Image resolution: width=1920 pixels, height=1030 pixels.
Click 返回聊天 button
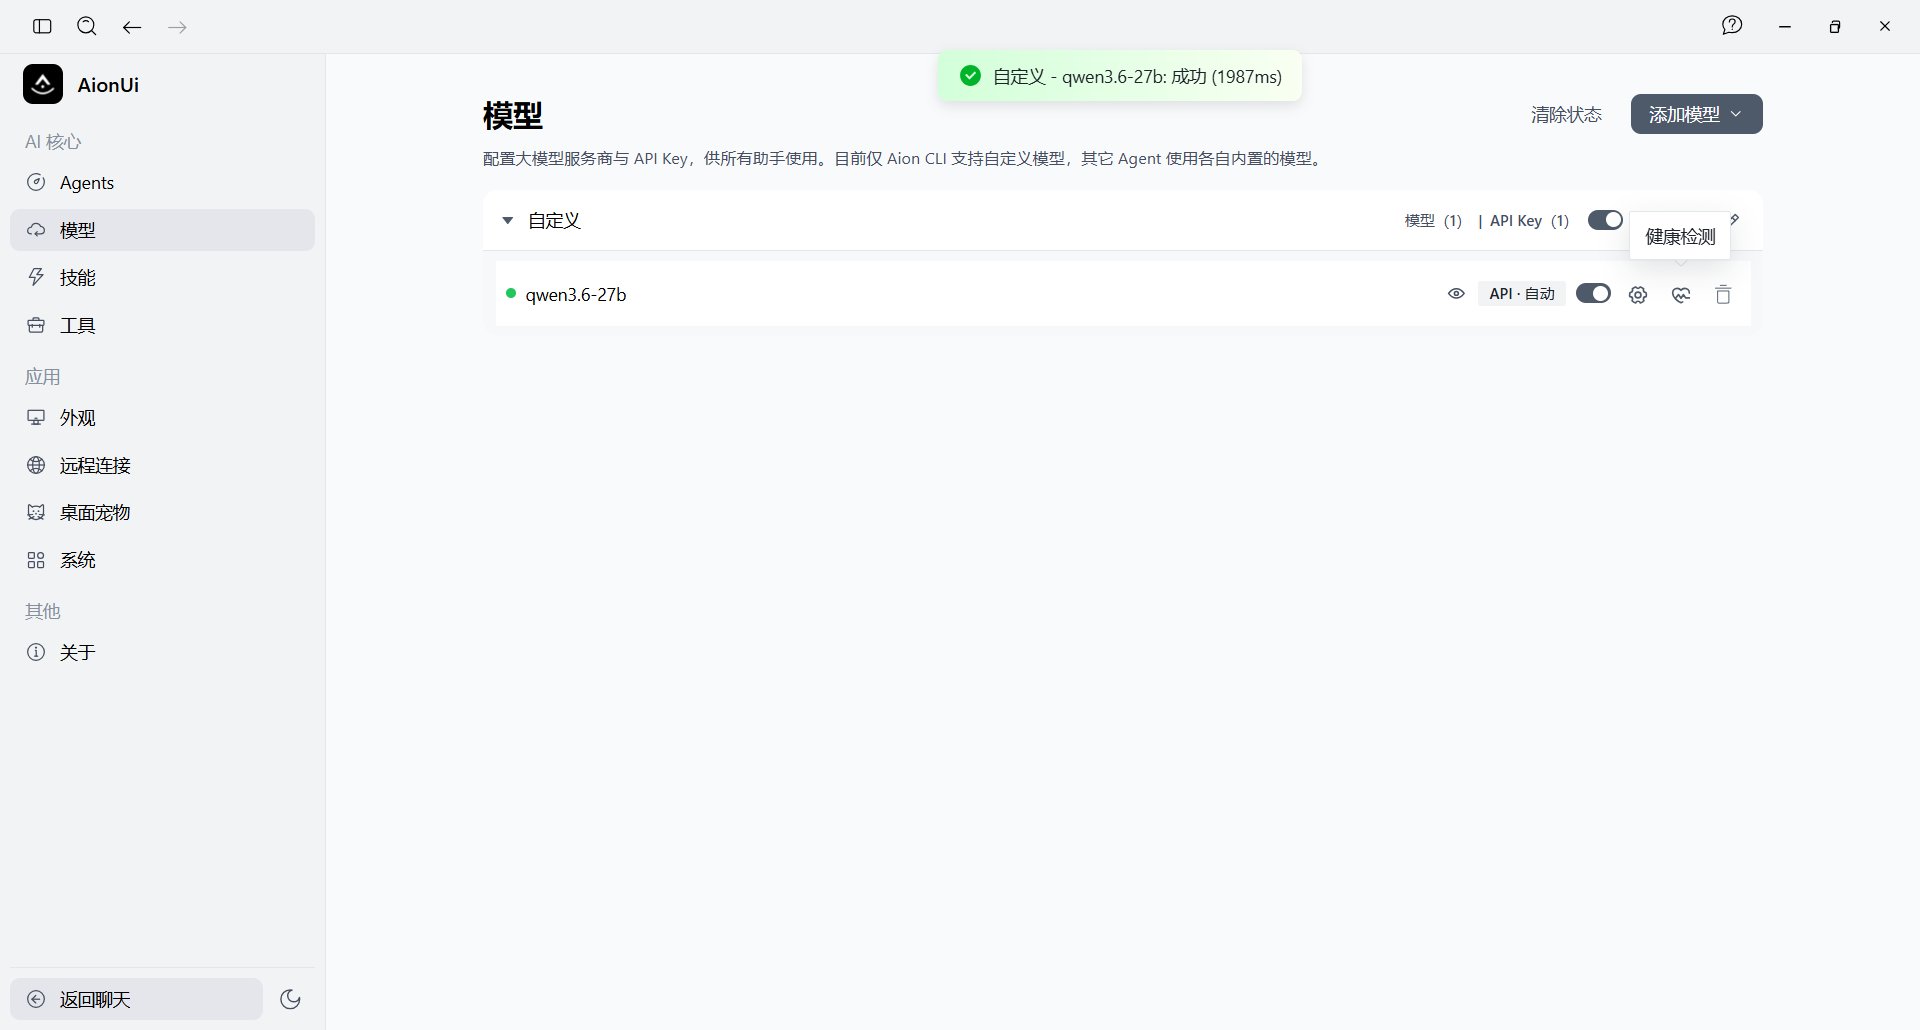137,999
